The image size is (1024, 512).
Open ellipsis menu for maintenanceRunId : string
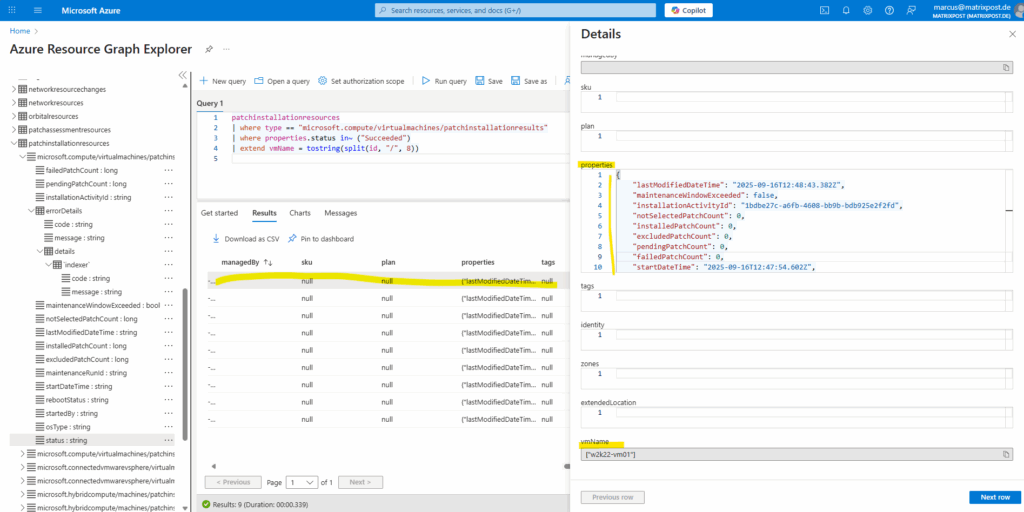(x=169, y=373)
